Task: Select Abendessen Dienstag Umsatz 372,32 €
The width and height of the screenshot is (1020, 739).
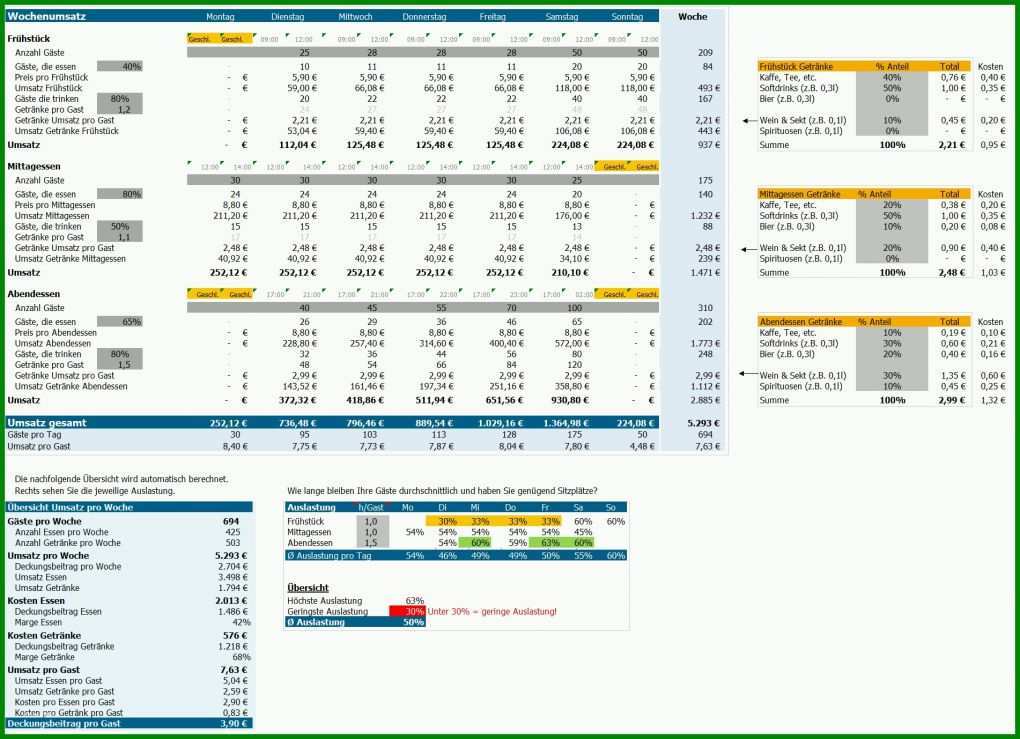Action: point(297,399)
